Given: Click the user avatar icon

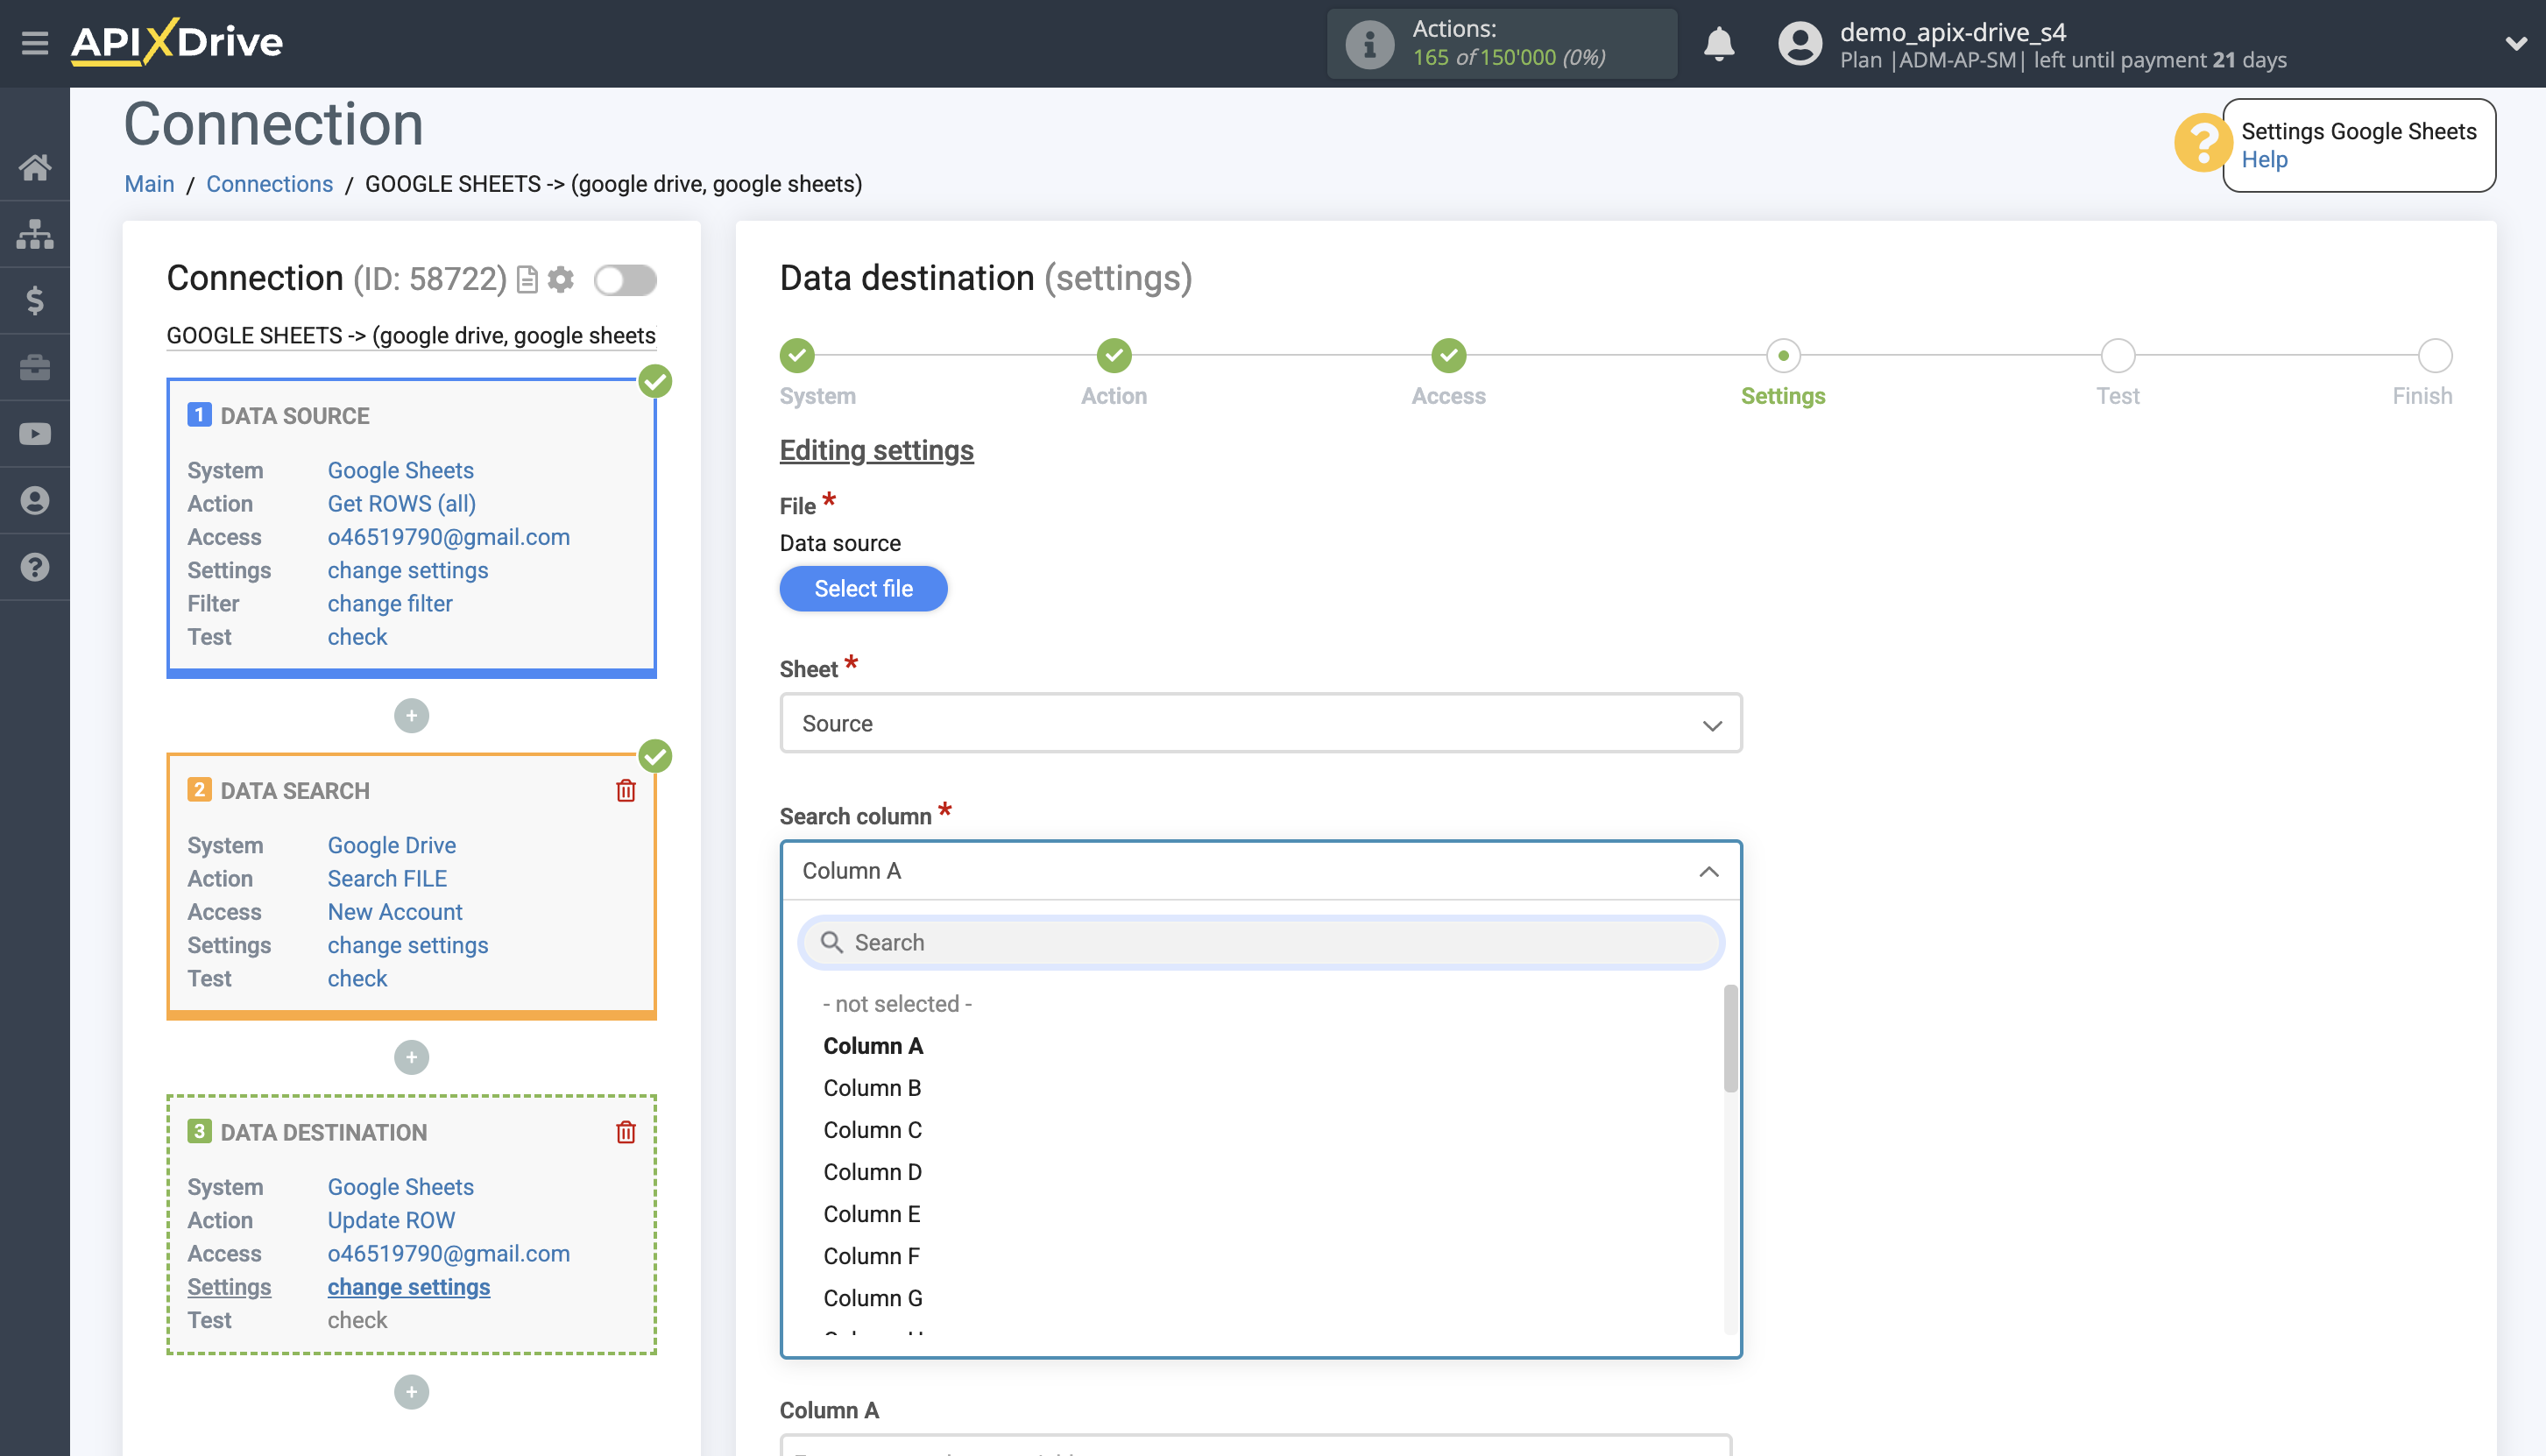Looking at the screenshot, I should pos(1800,44).
